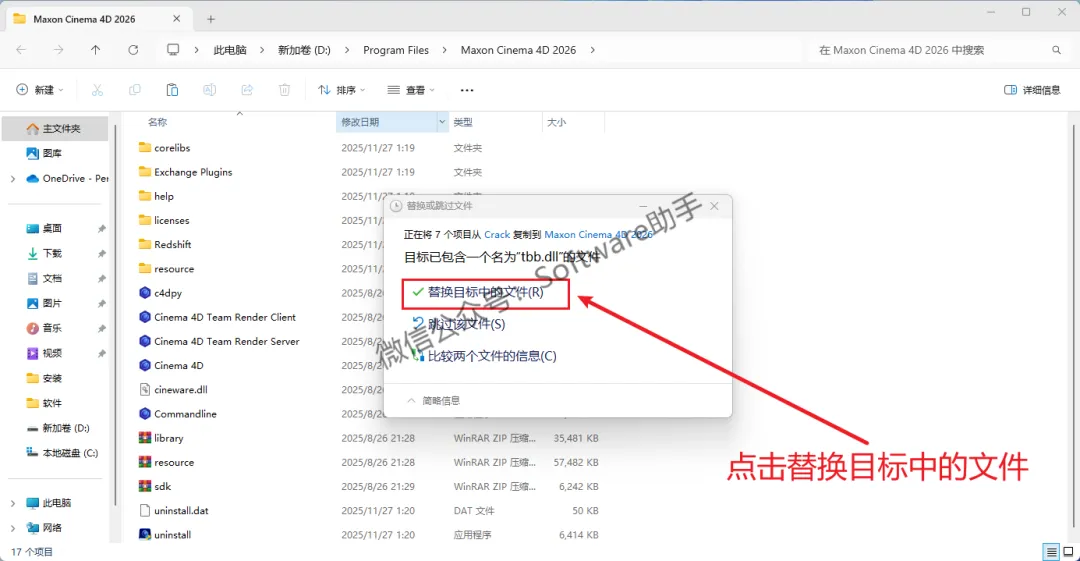This screenshot has height=561, width=1080.
Task: Expand the chevron after Program Files
Action: pyautogui.click(x=444, y=50)
